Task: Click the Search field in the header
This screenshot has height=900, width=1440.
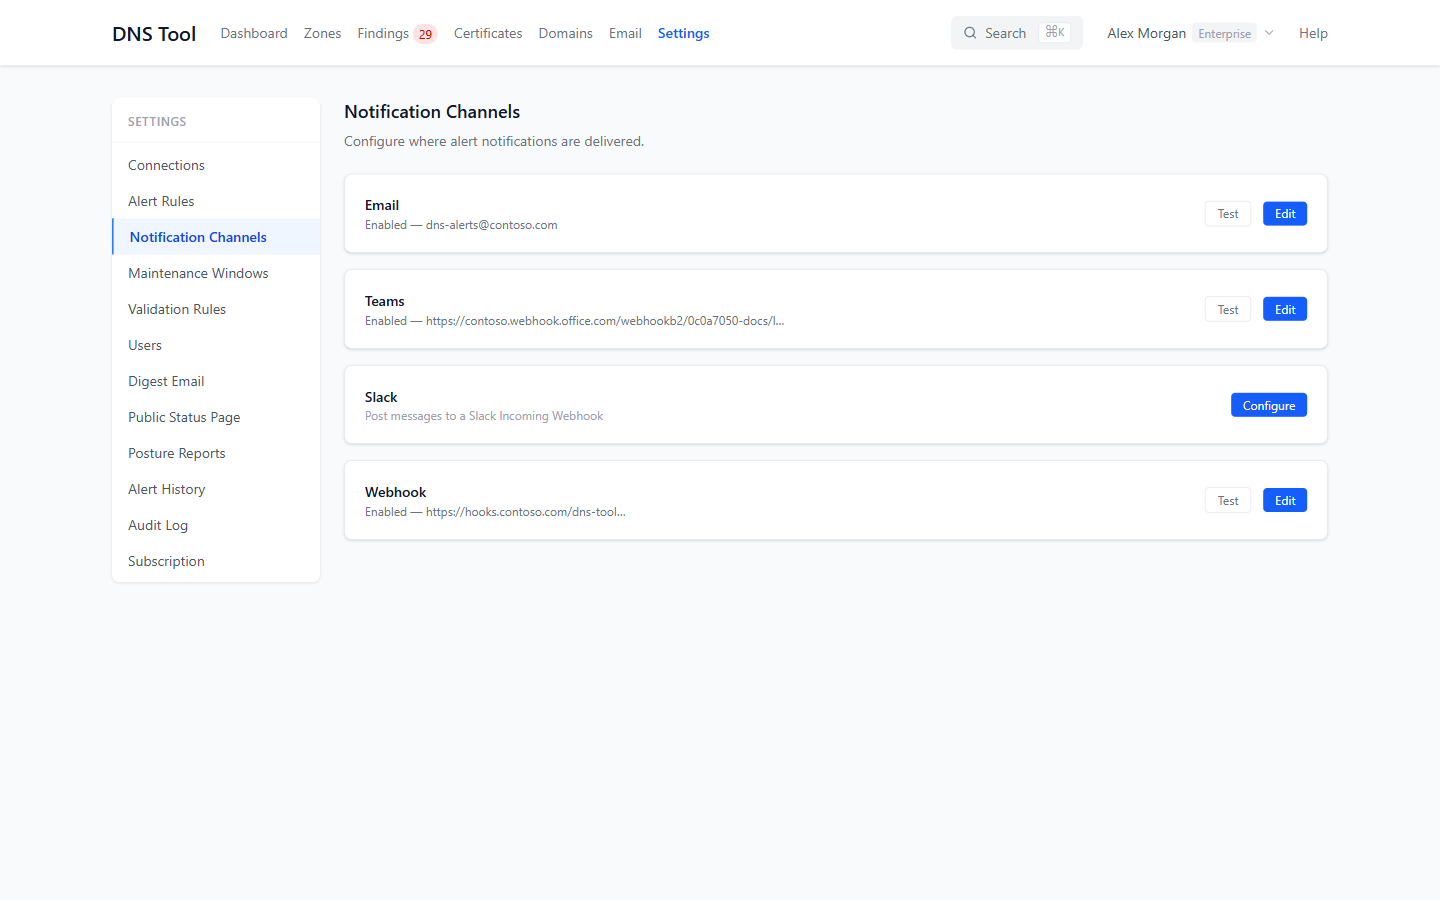Action: (x=1017, y=33)
